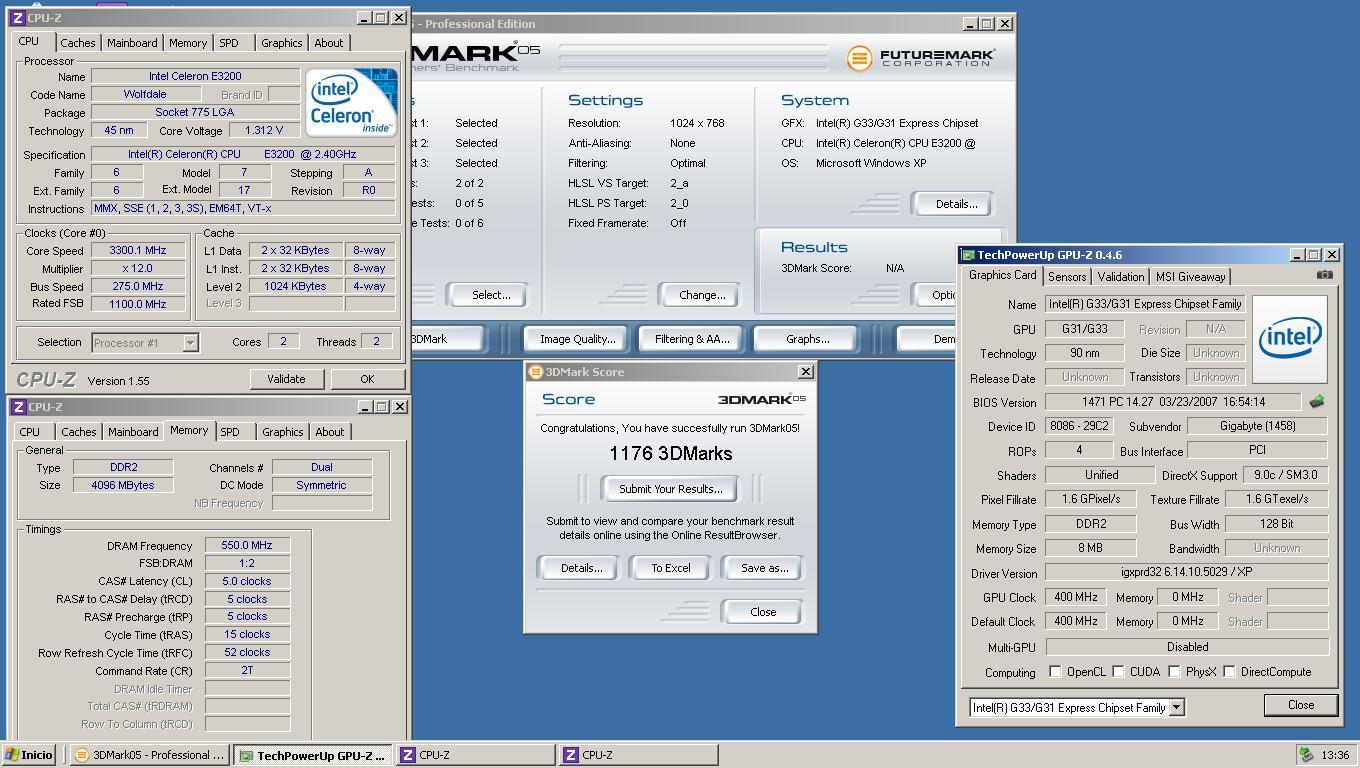Open Graphs button in 3DMark05
The width and height of the screenshot is (1360, 768).
point(807,339)
